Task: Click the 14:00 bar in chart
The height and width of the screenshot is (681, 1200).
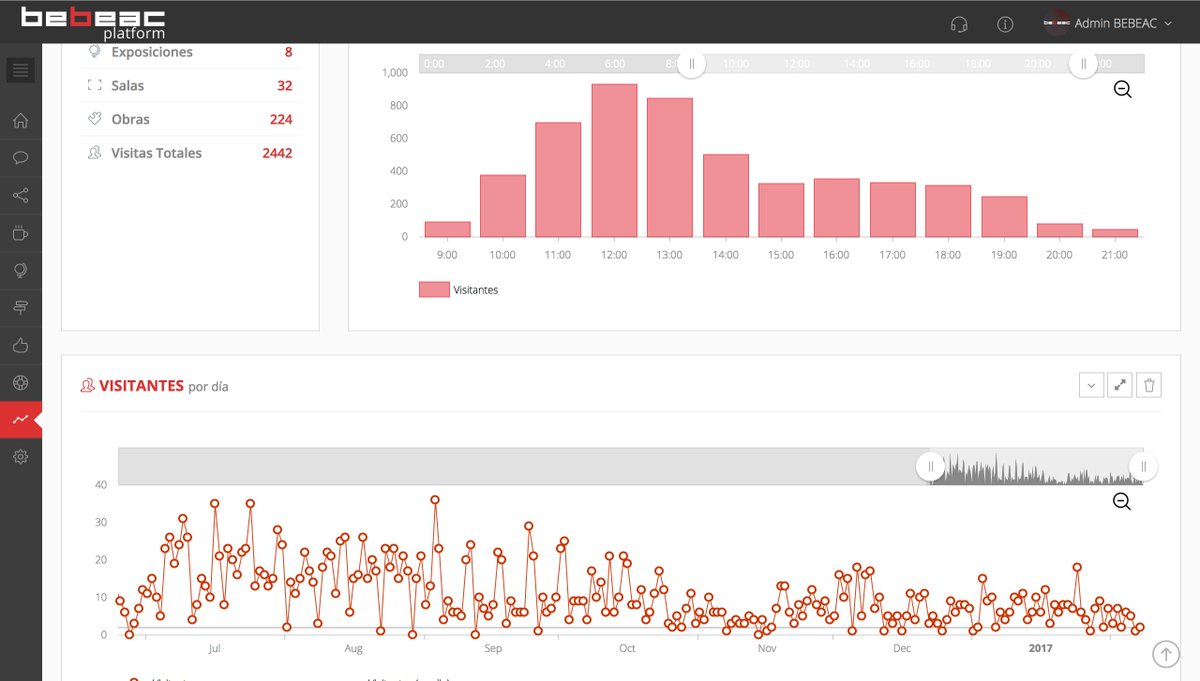Action: point(726,196)
